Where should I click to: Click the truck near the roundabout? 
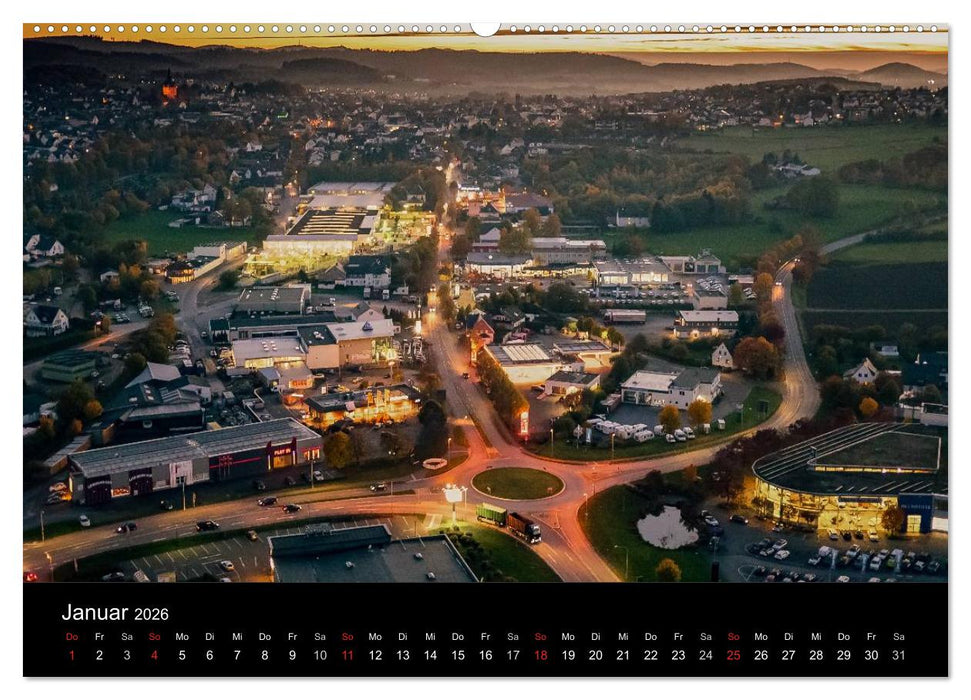click(x=510, y=521)
